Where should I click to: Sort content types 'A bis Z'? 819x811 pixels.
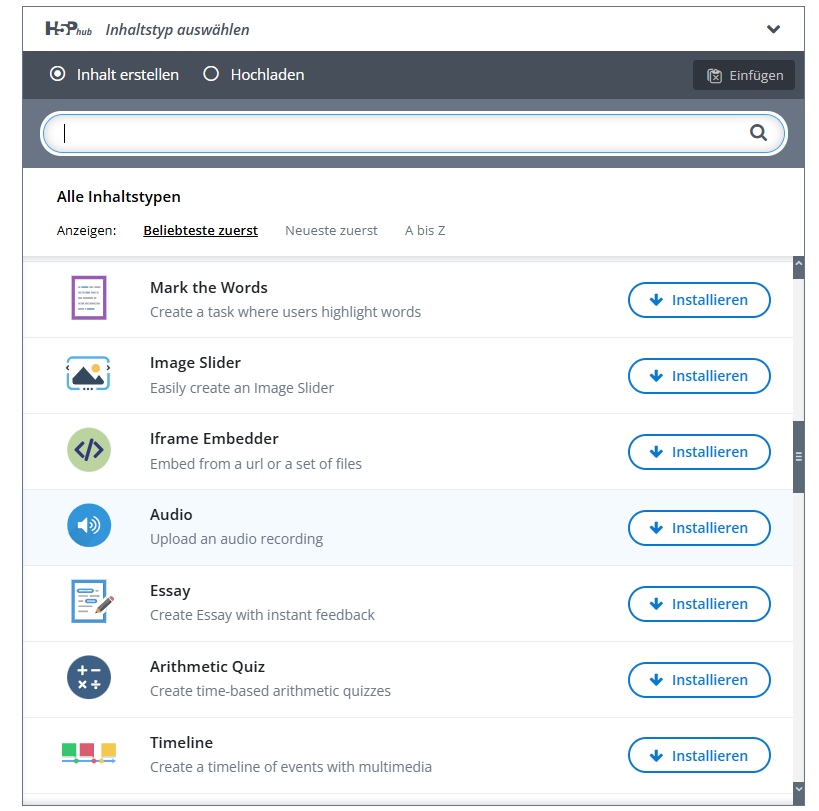pos(425,230)
